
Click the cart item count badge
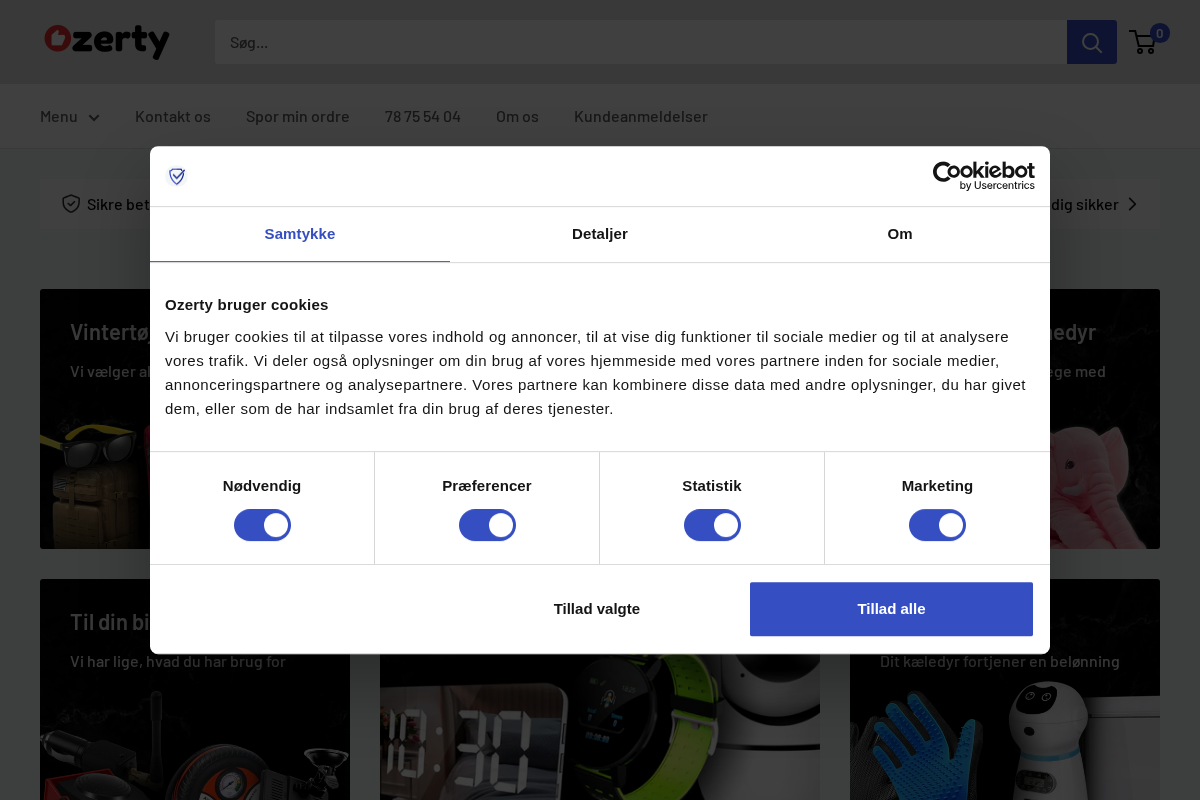(x=1159, y=33)
